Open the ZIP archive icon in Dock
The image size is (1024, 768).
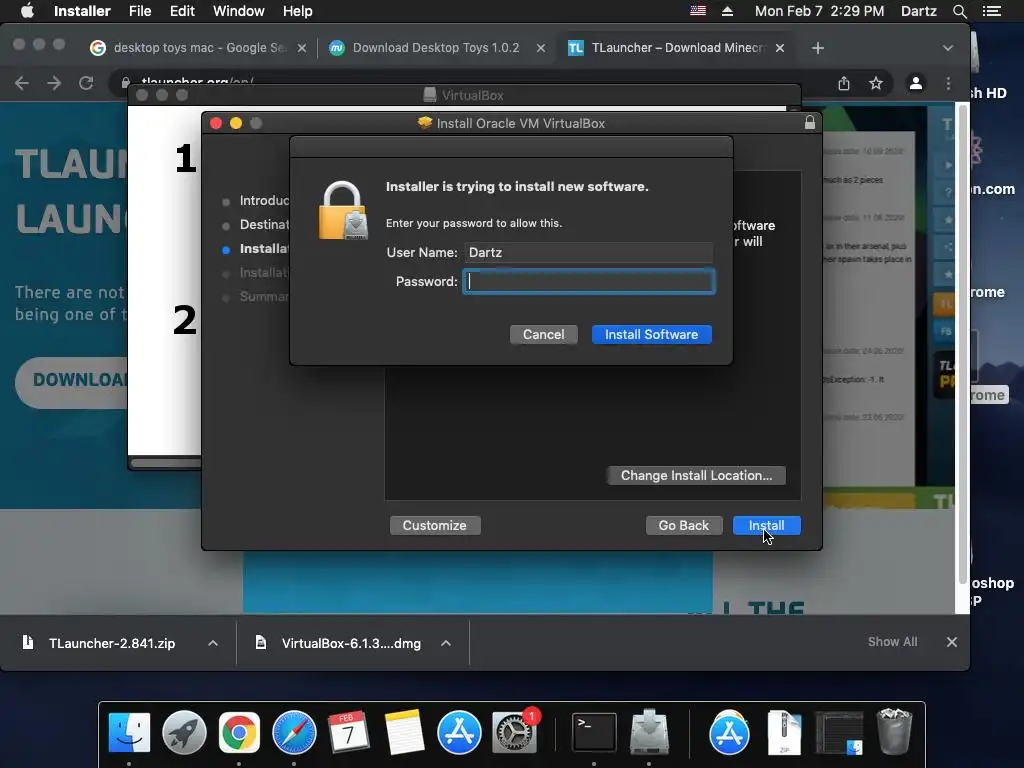[x=784, y=732]
